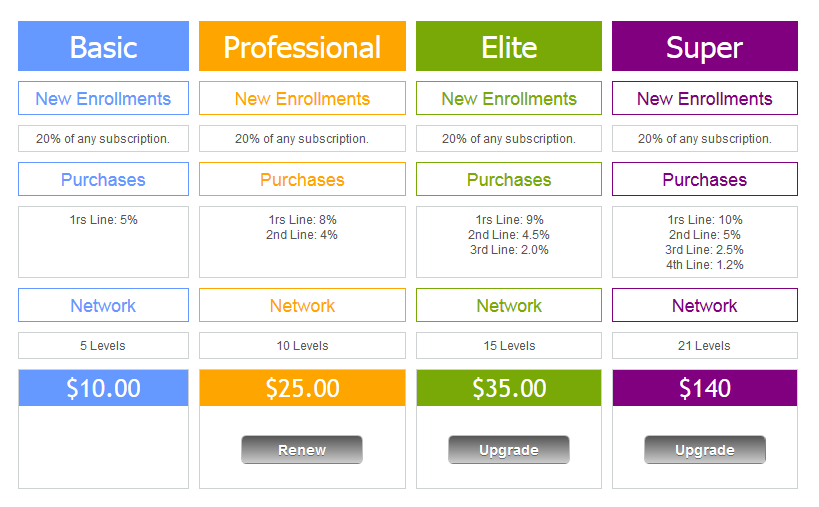
Task: Select the Basic plan header
Action: point(103,47)
